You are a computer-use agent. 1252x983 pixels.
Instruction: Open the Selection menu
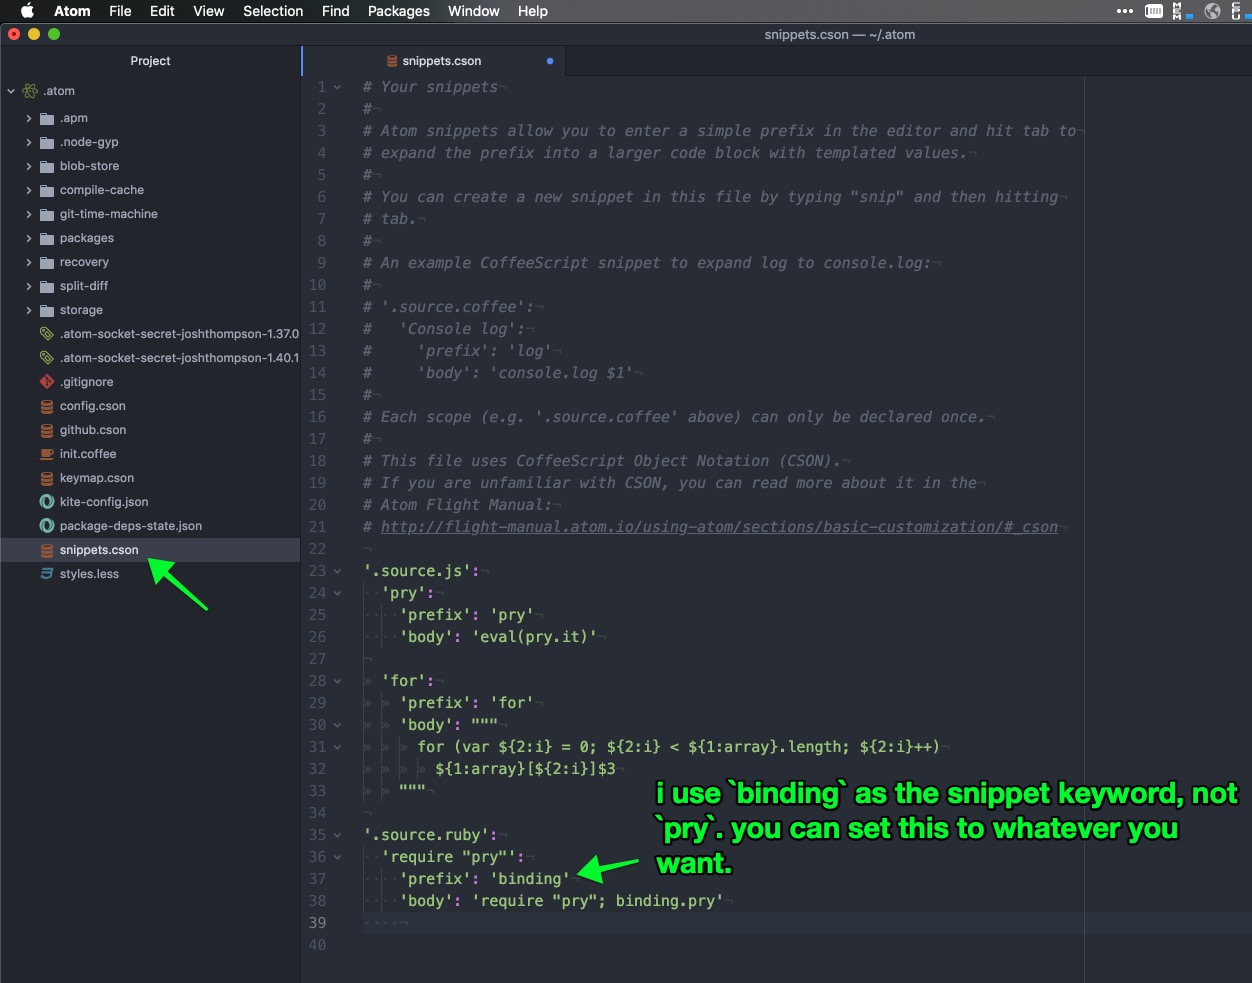273,11
